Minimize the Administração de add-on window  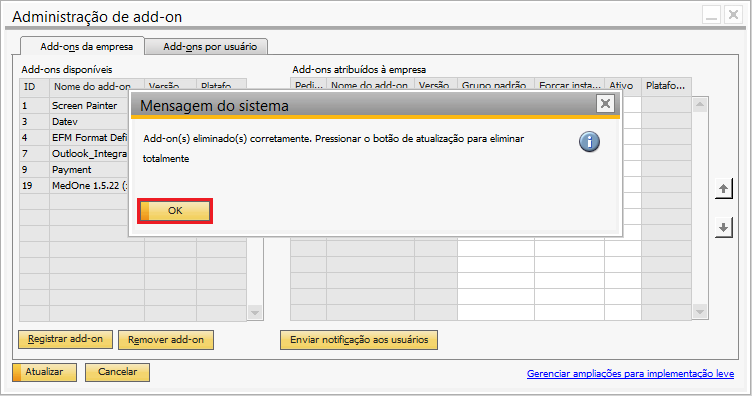(712, 15)
